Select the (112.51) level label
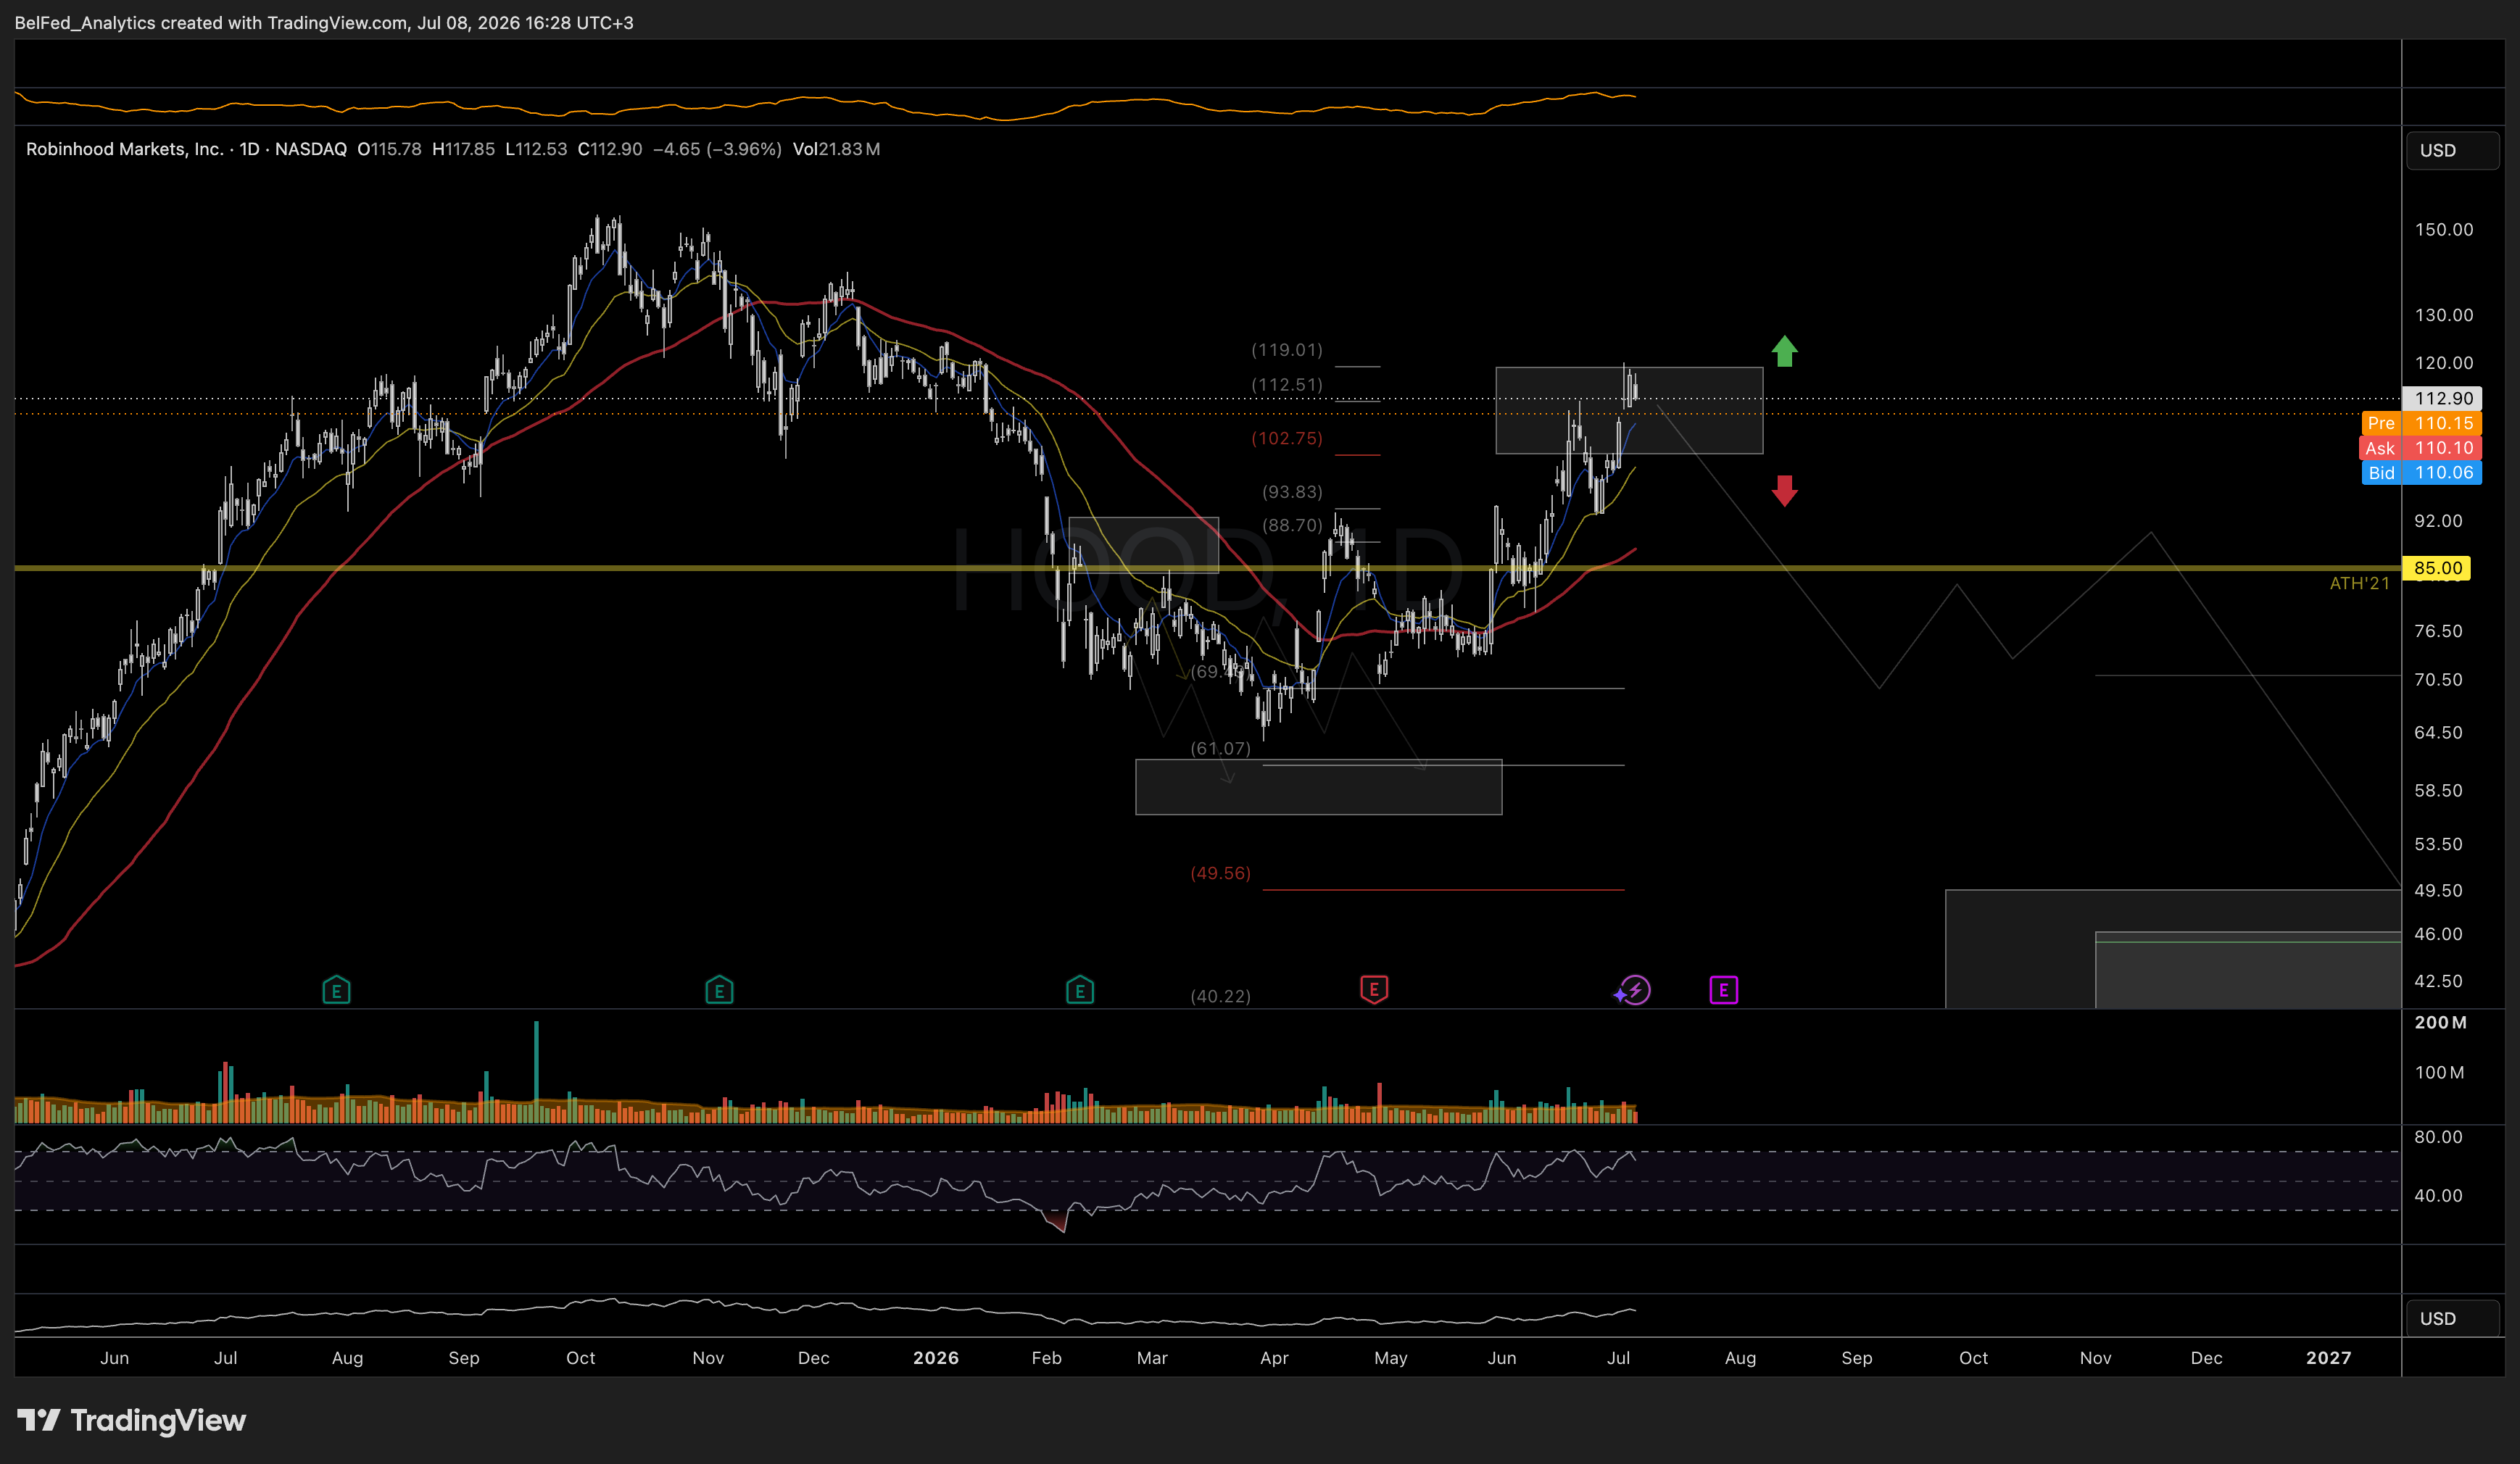 tap(1287, 385)
